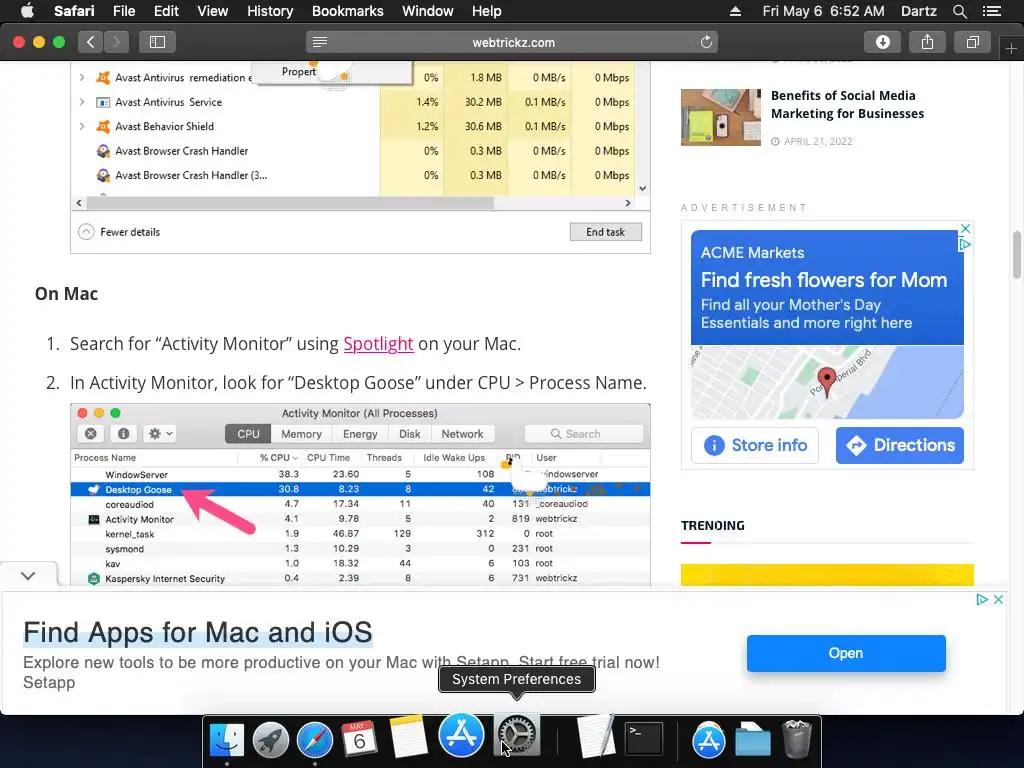This screenshot has width=1024, height=768.
Task: Open Notification Center list icon
Action: (991, 11)
